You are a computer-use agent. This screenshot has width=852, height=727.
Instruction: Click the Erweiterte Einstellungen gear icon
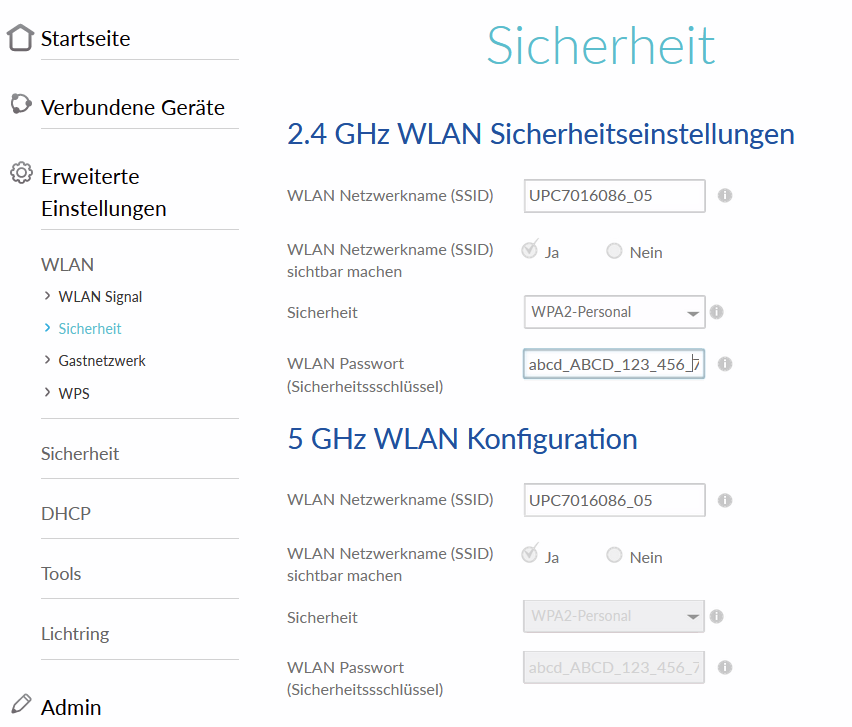[20, 174]
